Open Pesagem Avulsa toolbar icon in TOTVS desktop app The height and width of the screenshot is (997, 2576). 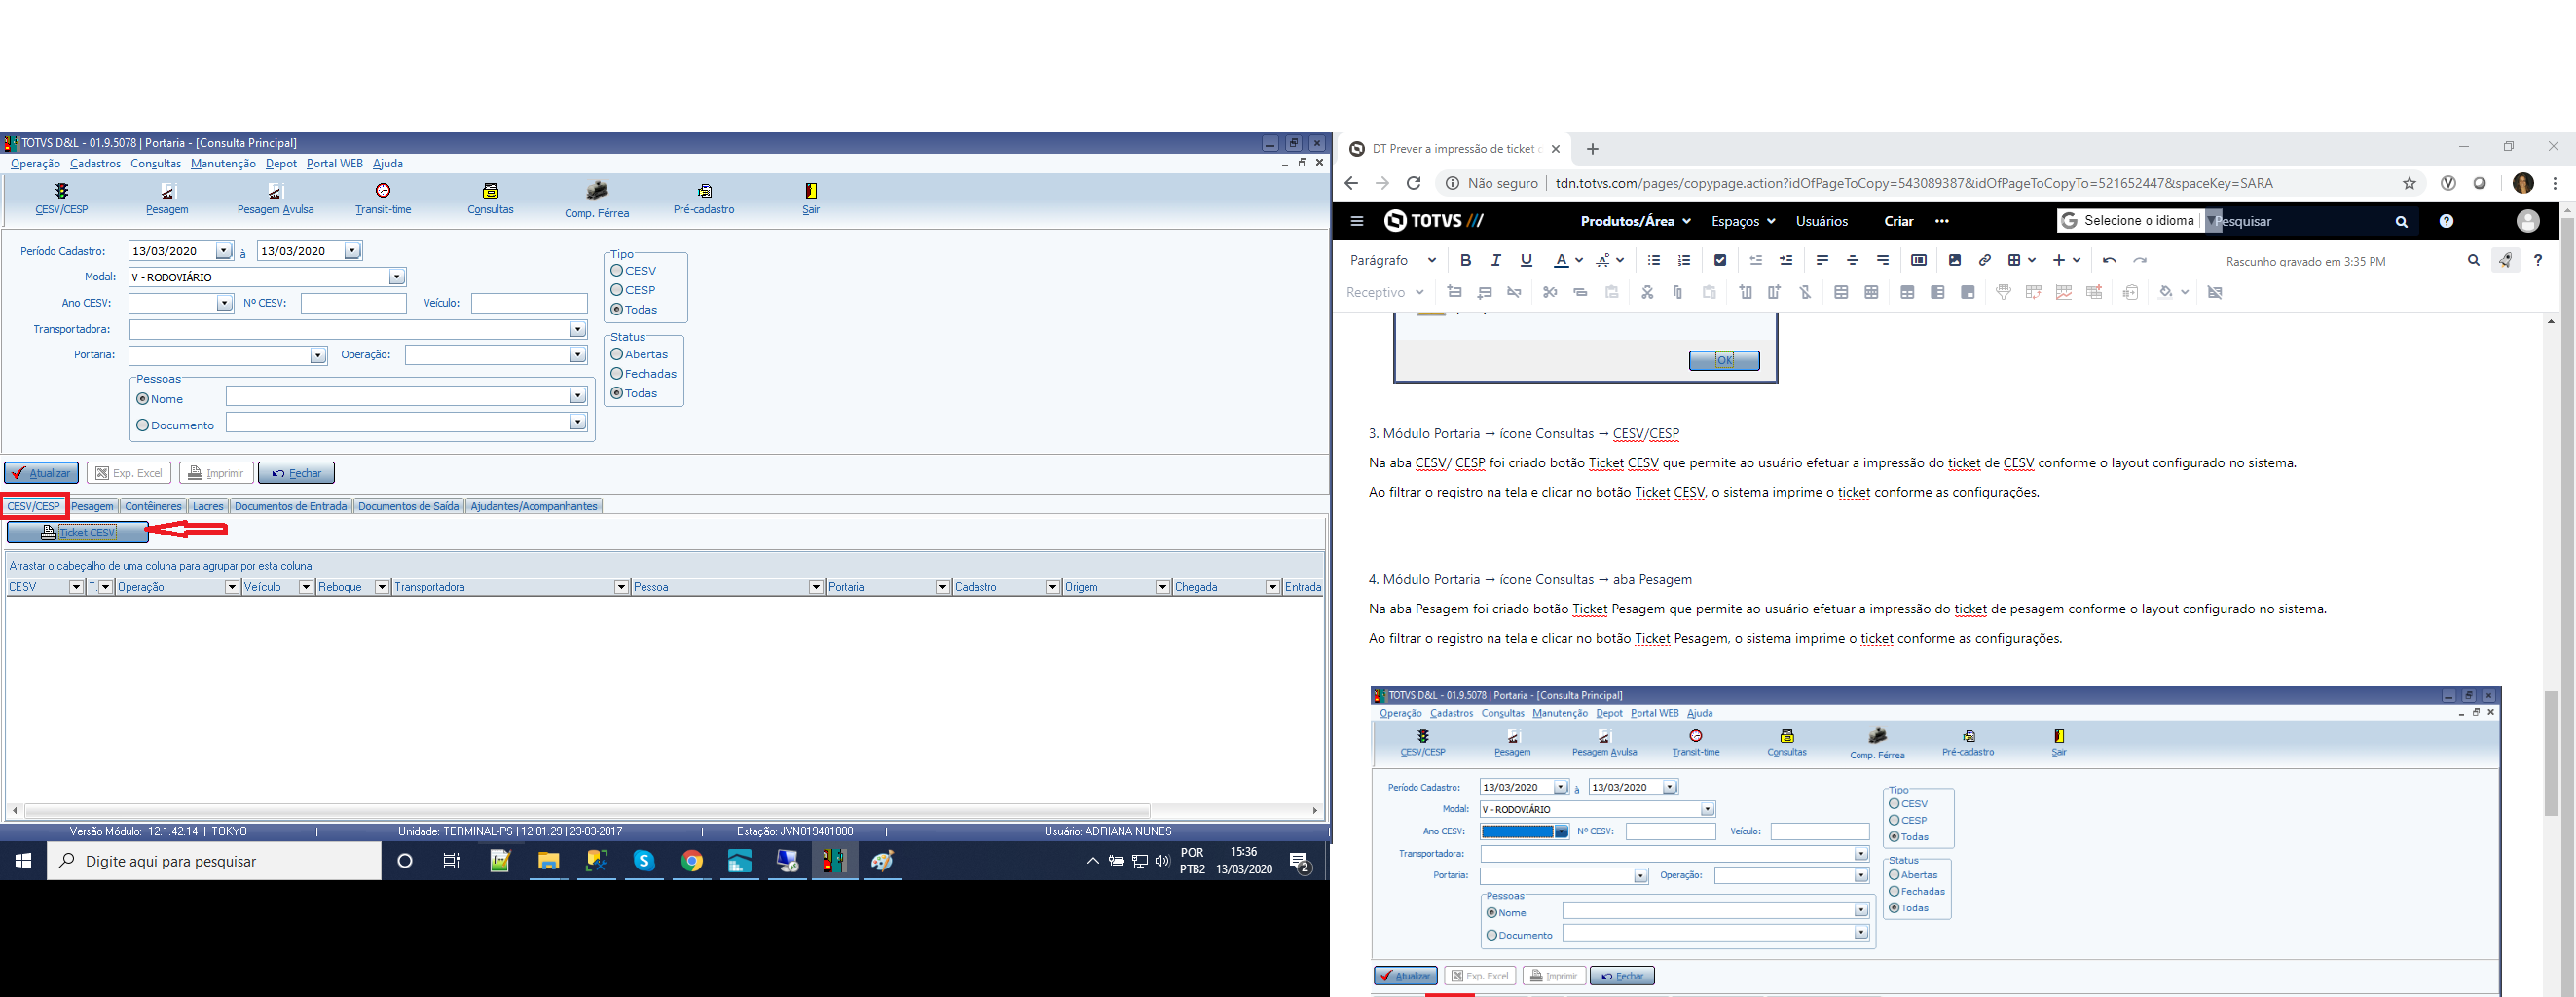[x=275, y=198]
